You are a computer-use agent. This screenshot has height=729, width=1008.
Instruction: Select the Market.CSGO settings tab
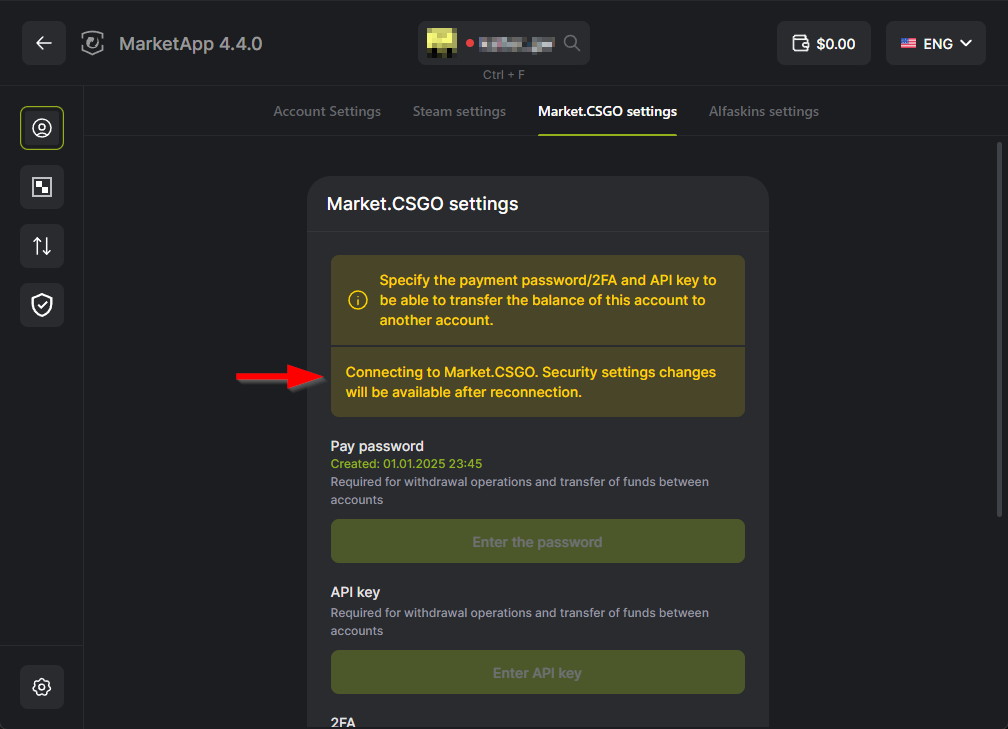[608, 111]
